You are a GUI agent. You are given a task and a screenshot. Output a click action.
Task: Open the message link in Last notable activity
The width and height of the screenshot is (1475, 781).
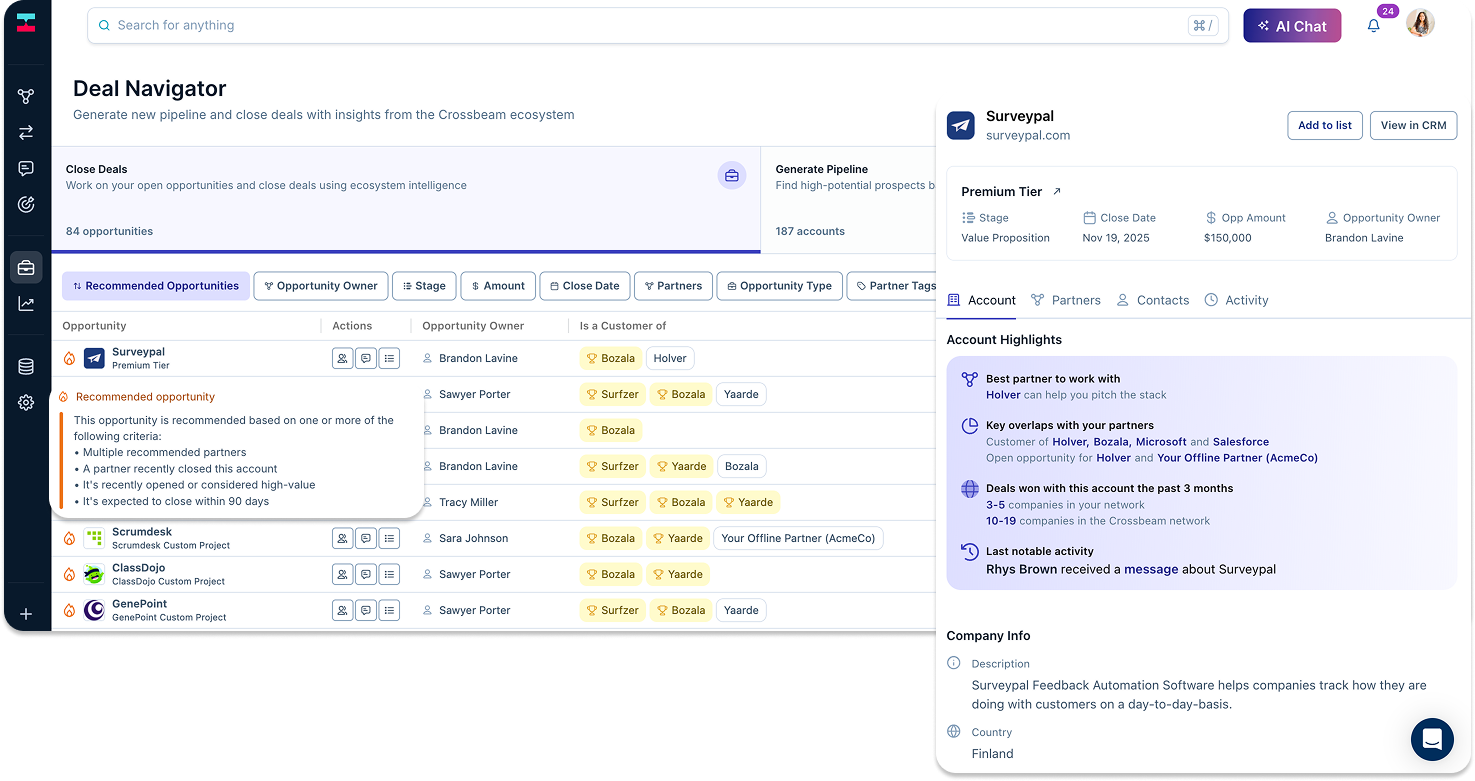[1151, 569]
